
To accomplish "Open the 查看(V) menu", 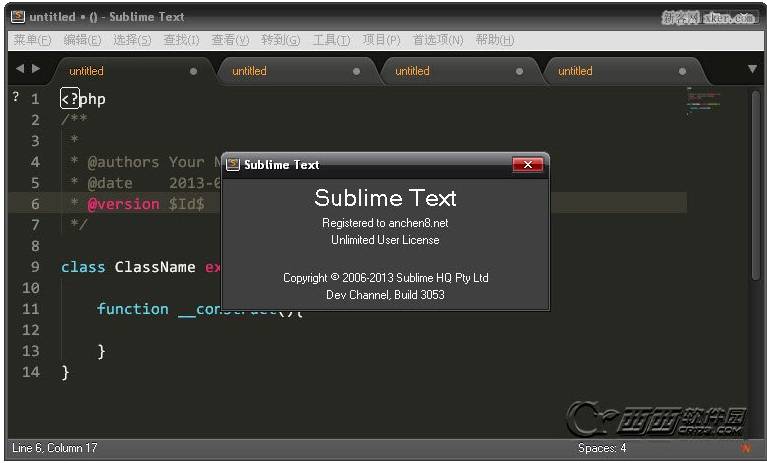I will pos(230,40).
